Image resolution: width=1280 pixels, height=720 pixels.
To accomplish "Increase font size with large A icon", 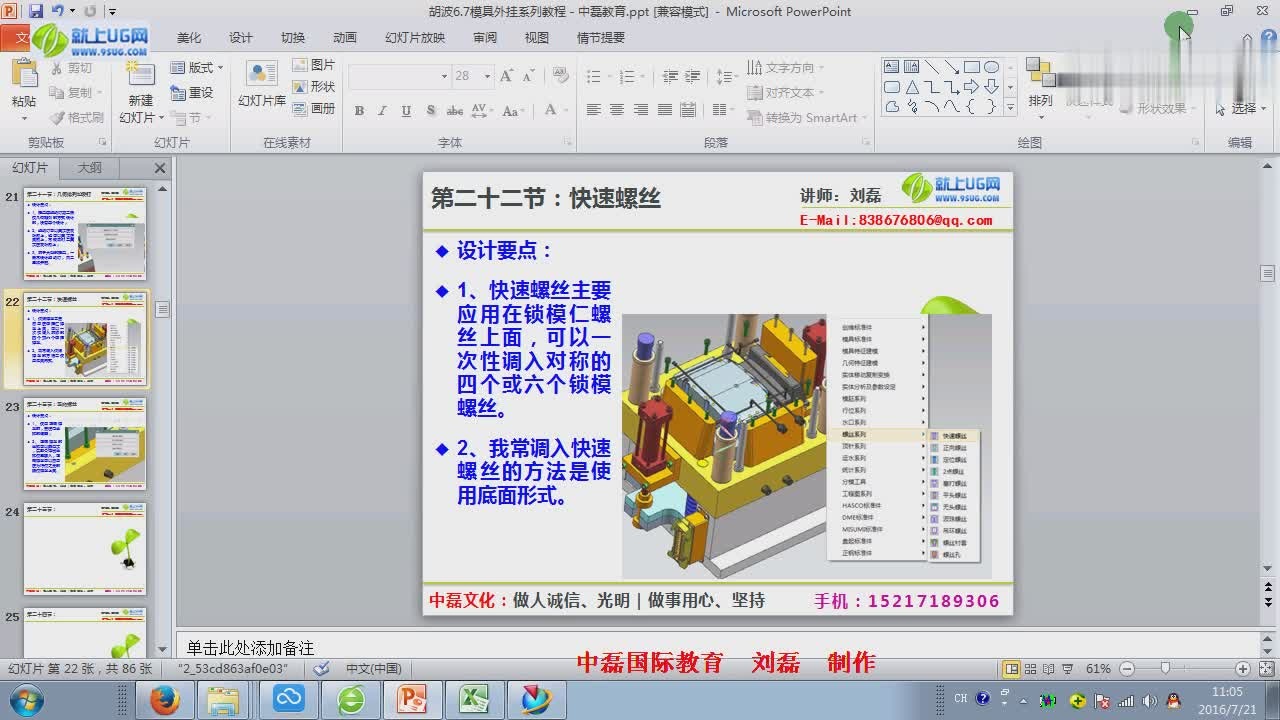I will 506,76.
